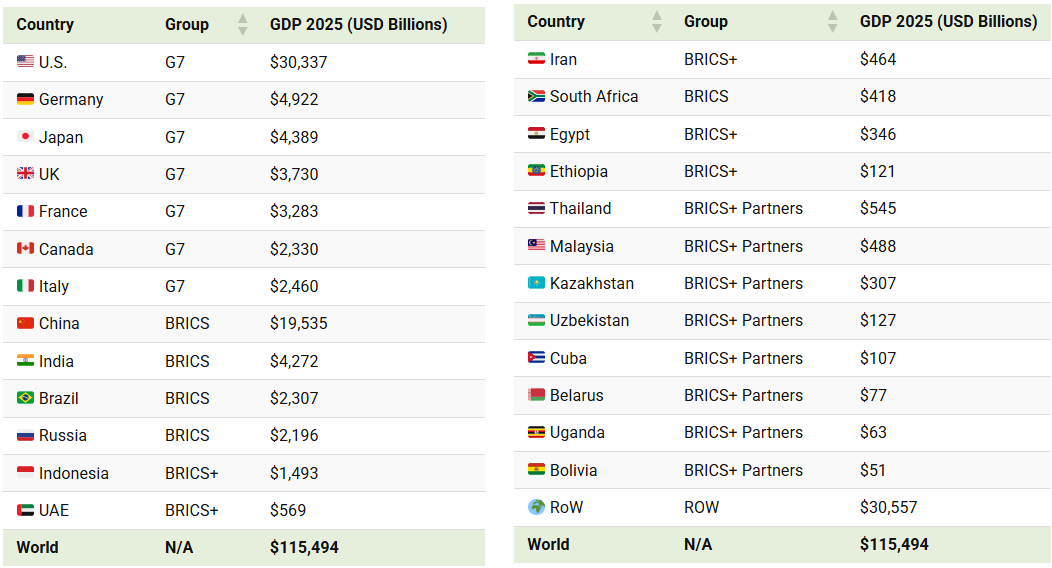Click the RoW globe icon

click(x=536, y=507)
